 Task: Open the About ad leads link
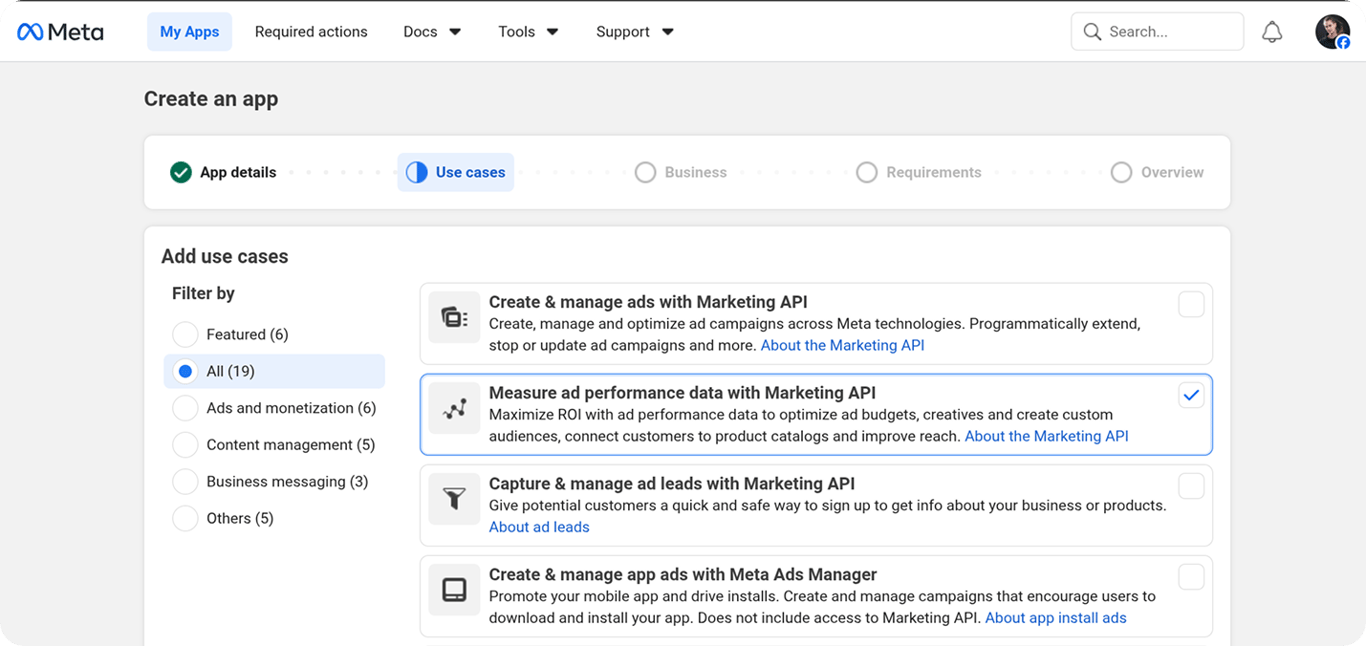click(x=539, y=527)
